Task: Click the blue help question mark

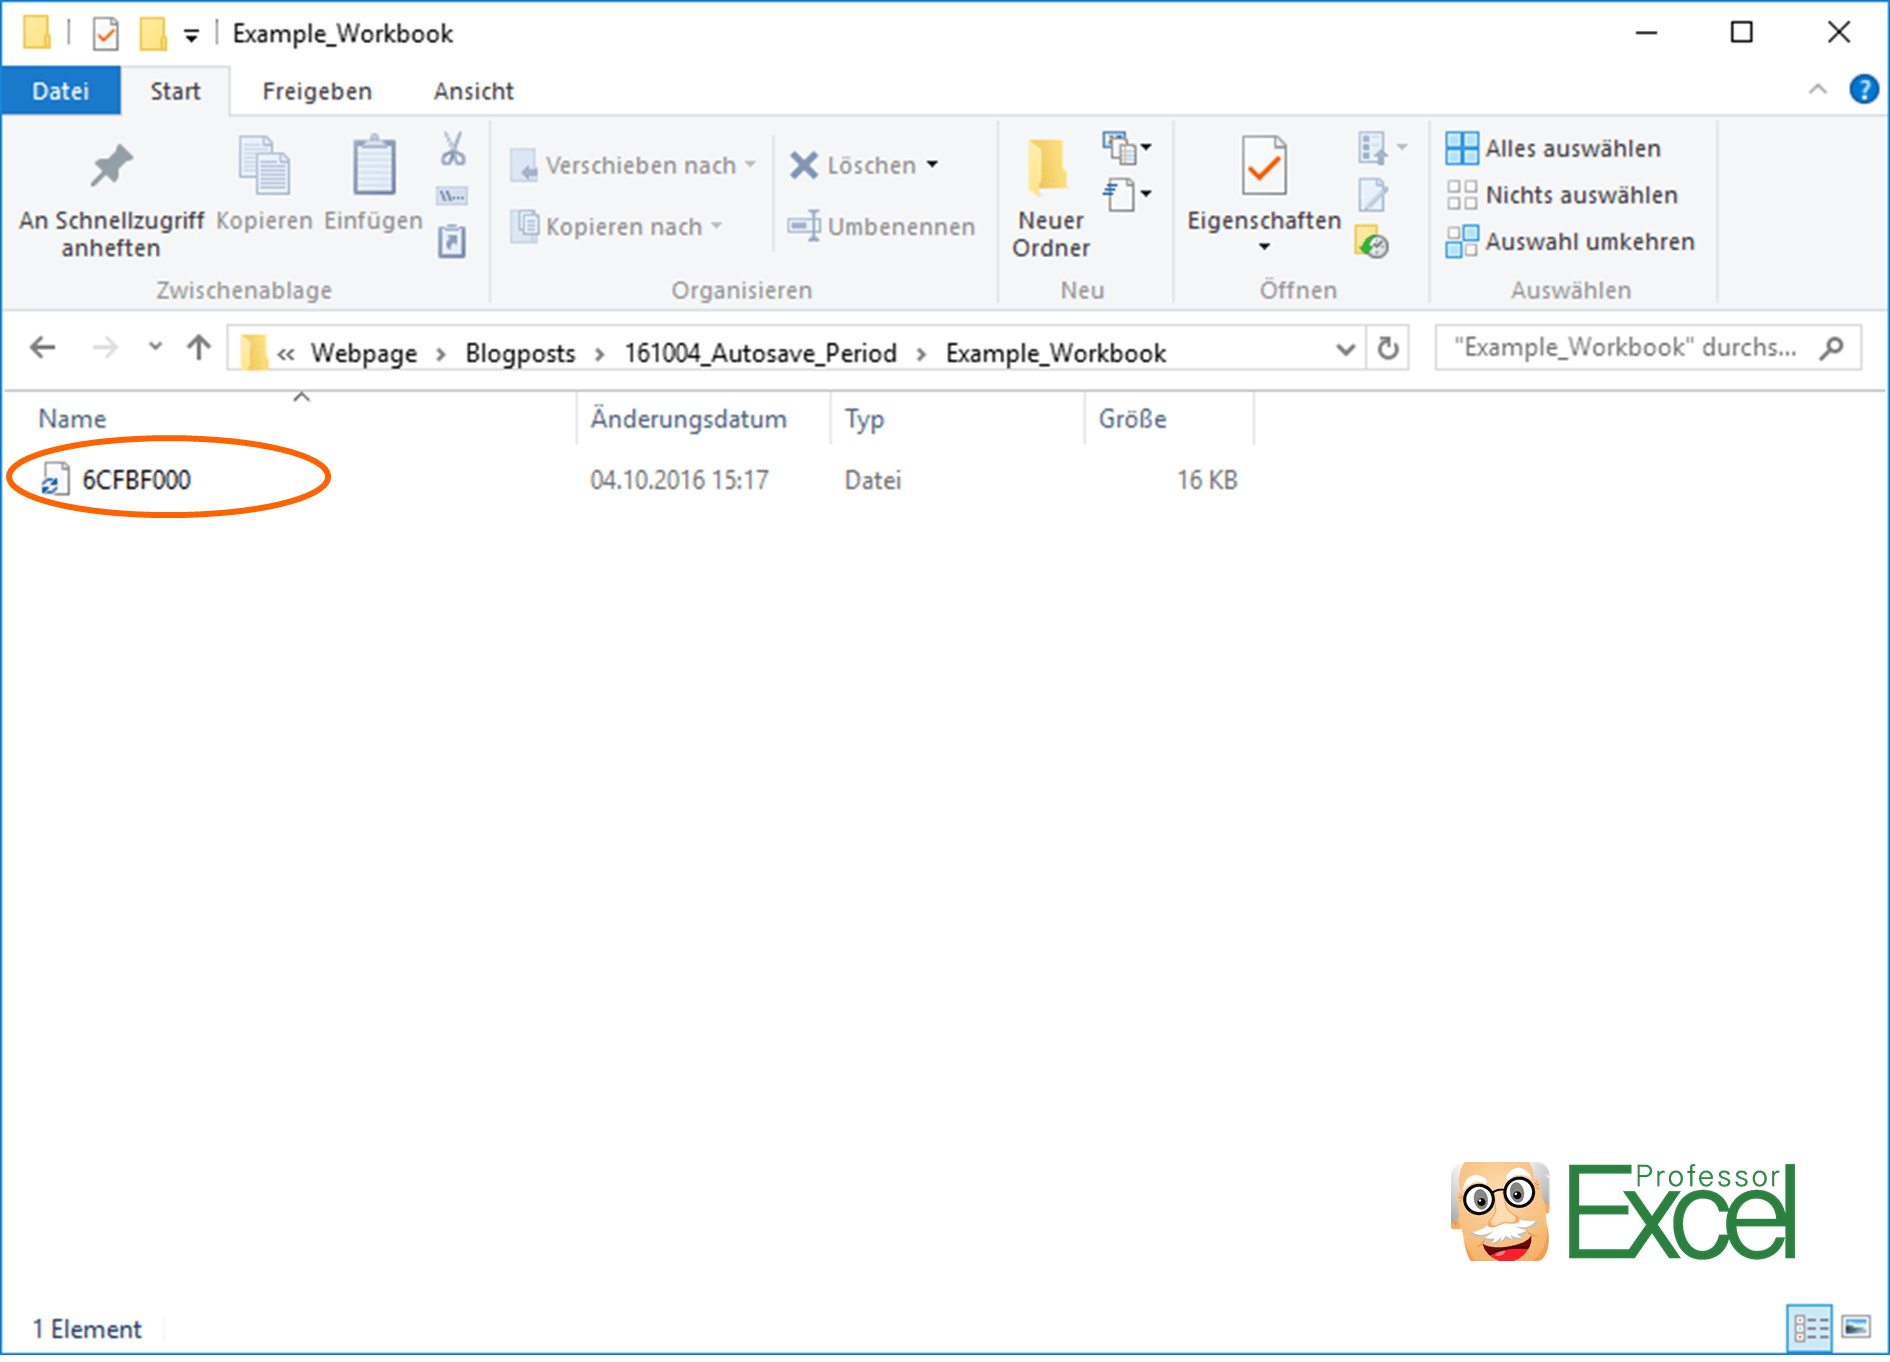Action: [1864, 89]
